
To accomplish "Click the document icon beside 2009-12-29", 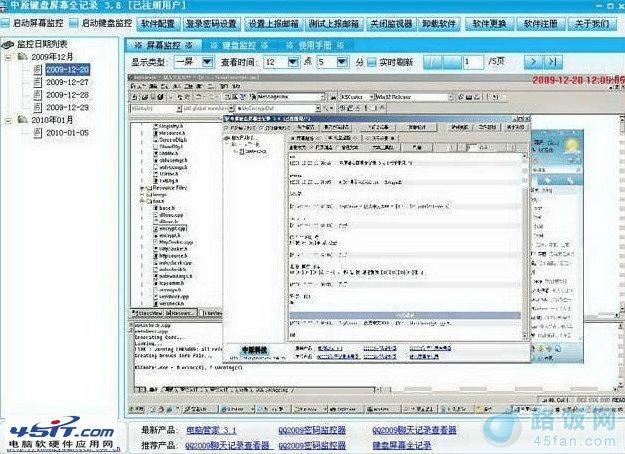I will point(37,107).
